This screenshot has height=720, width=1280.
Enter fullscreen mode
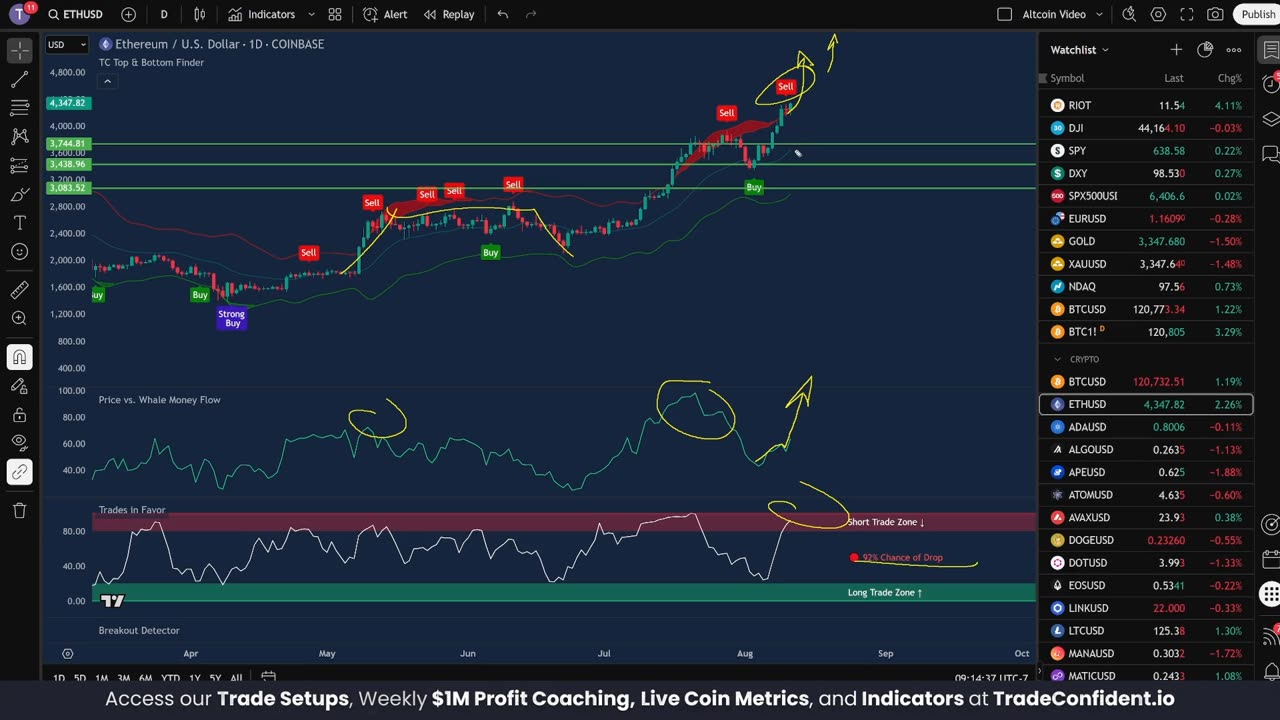[x=1187, y=14]
